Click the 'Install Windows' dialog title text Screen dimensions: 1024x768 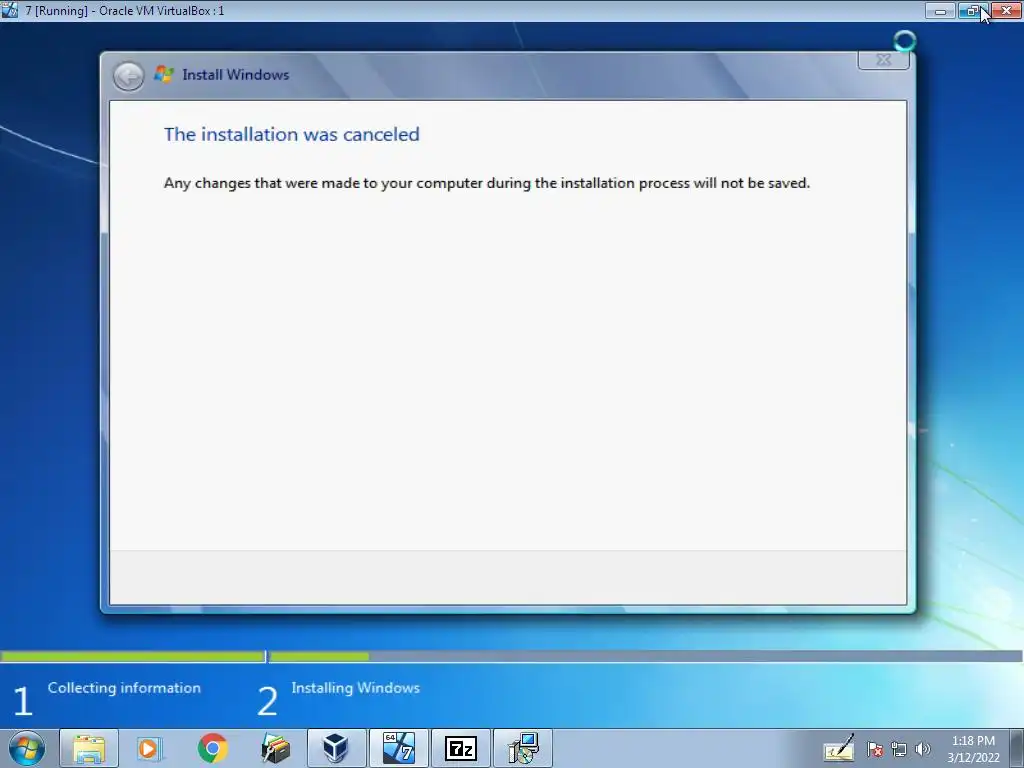(236, 74)
